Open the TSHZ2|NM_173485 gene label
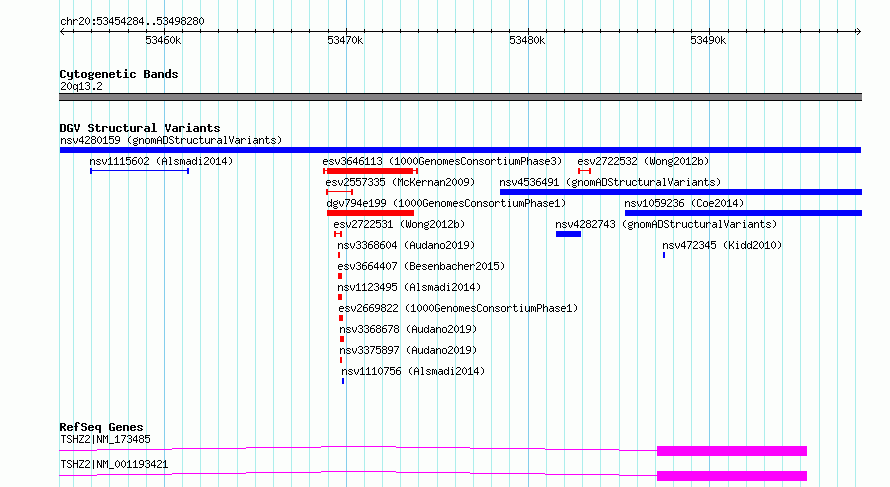 106,439
